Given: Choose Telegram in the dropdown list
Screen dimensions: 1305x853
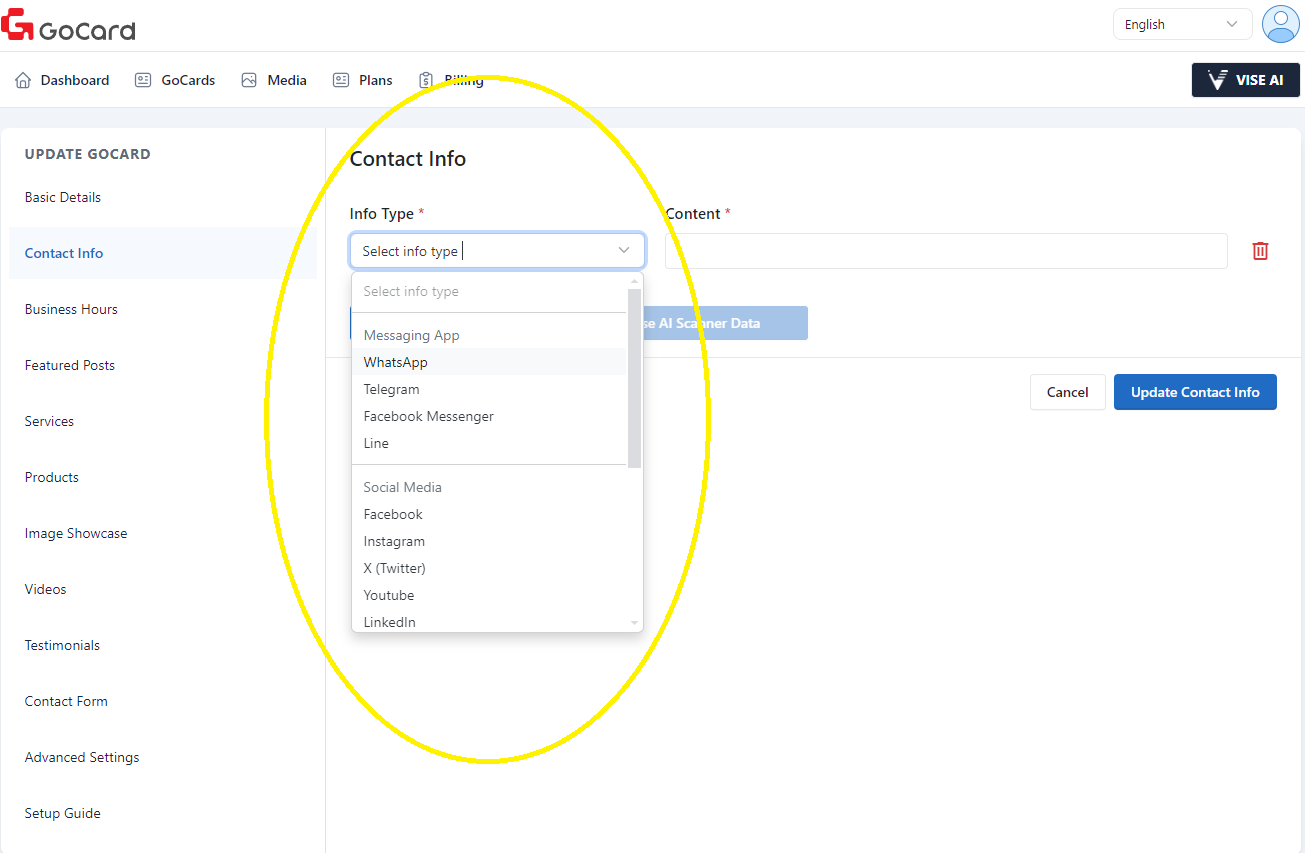Looking at the screenshot, I should 391,389.
